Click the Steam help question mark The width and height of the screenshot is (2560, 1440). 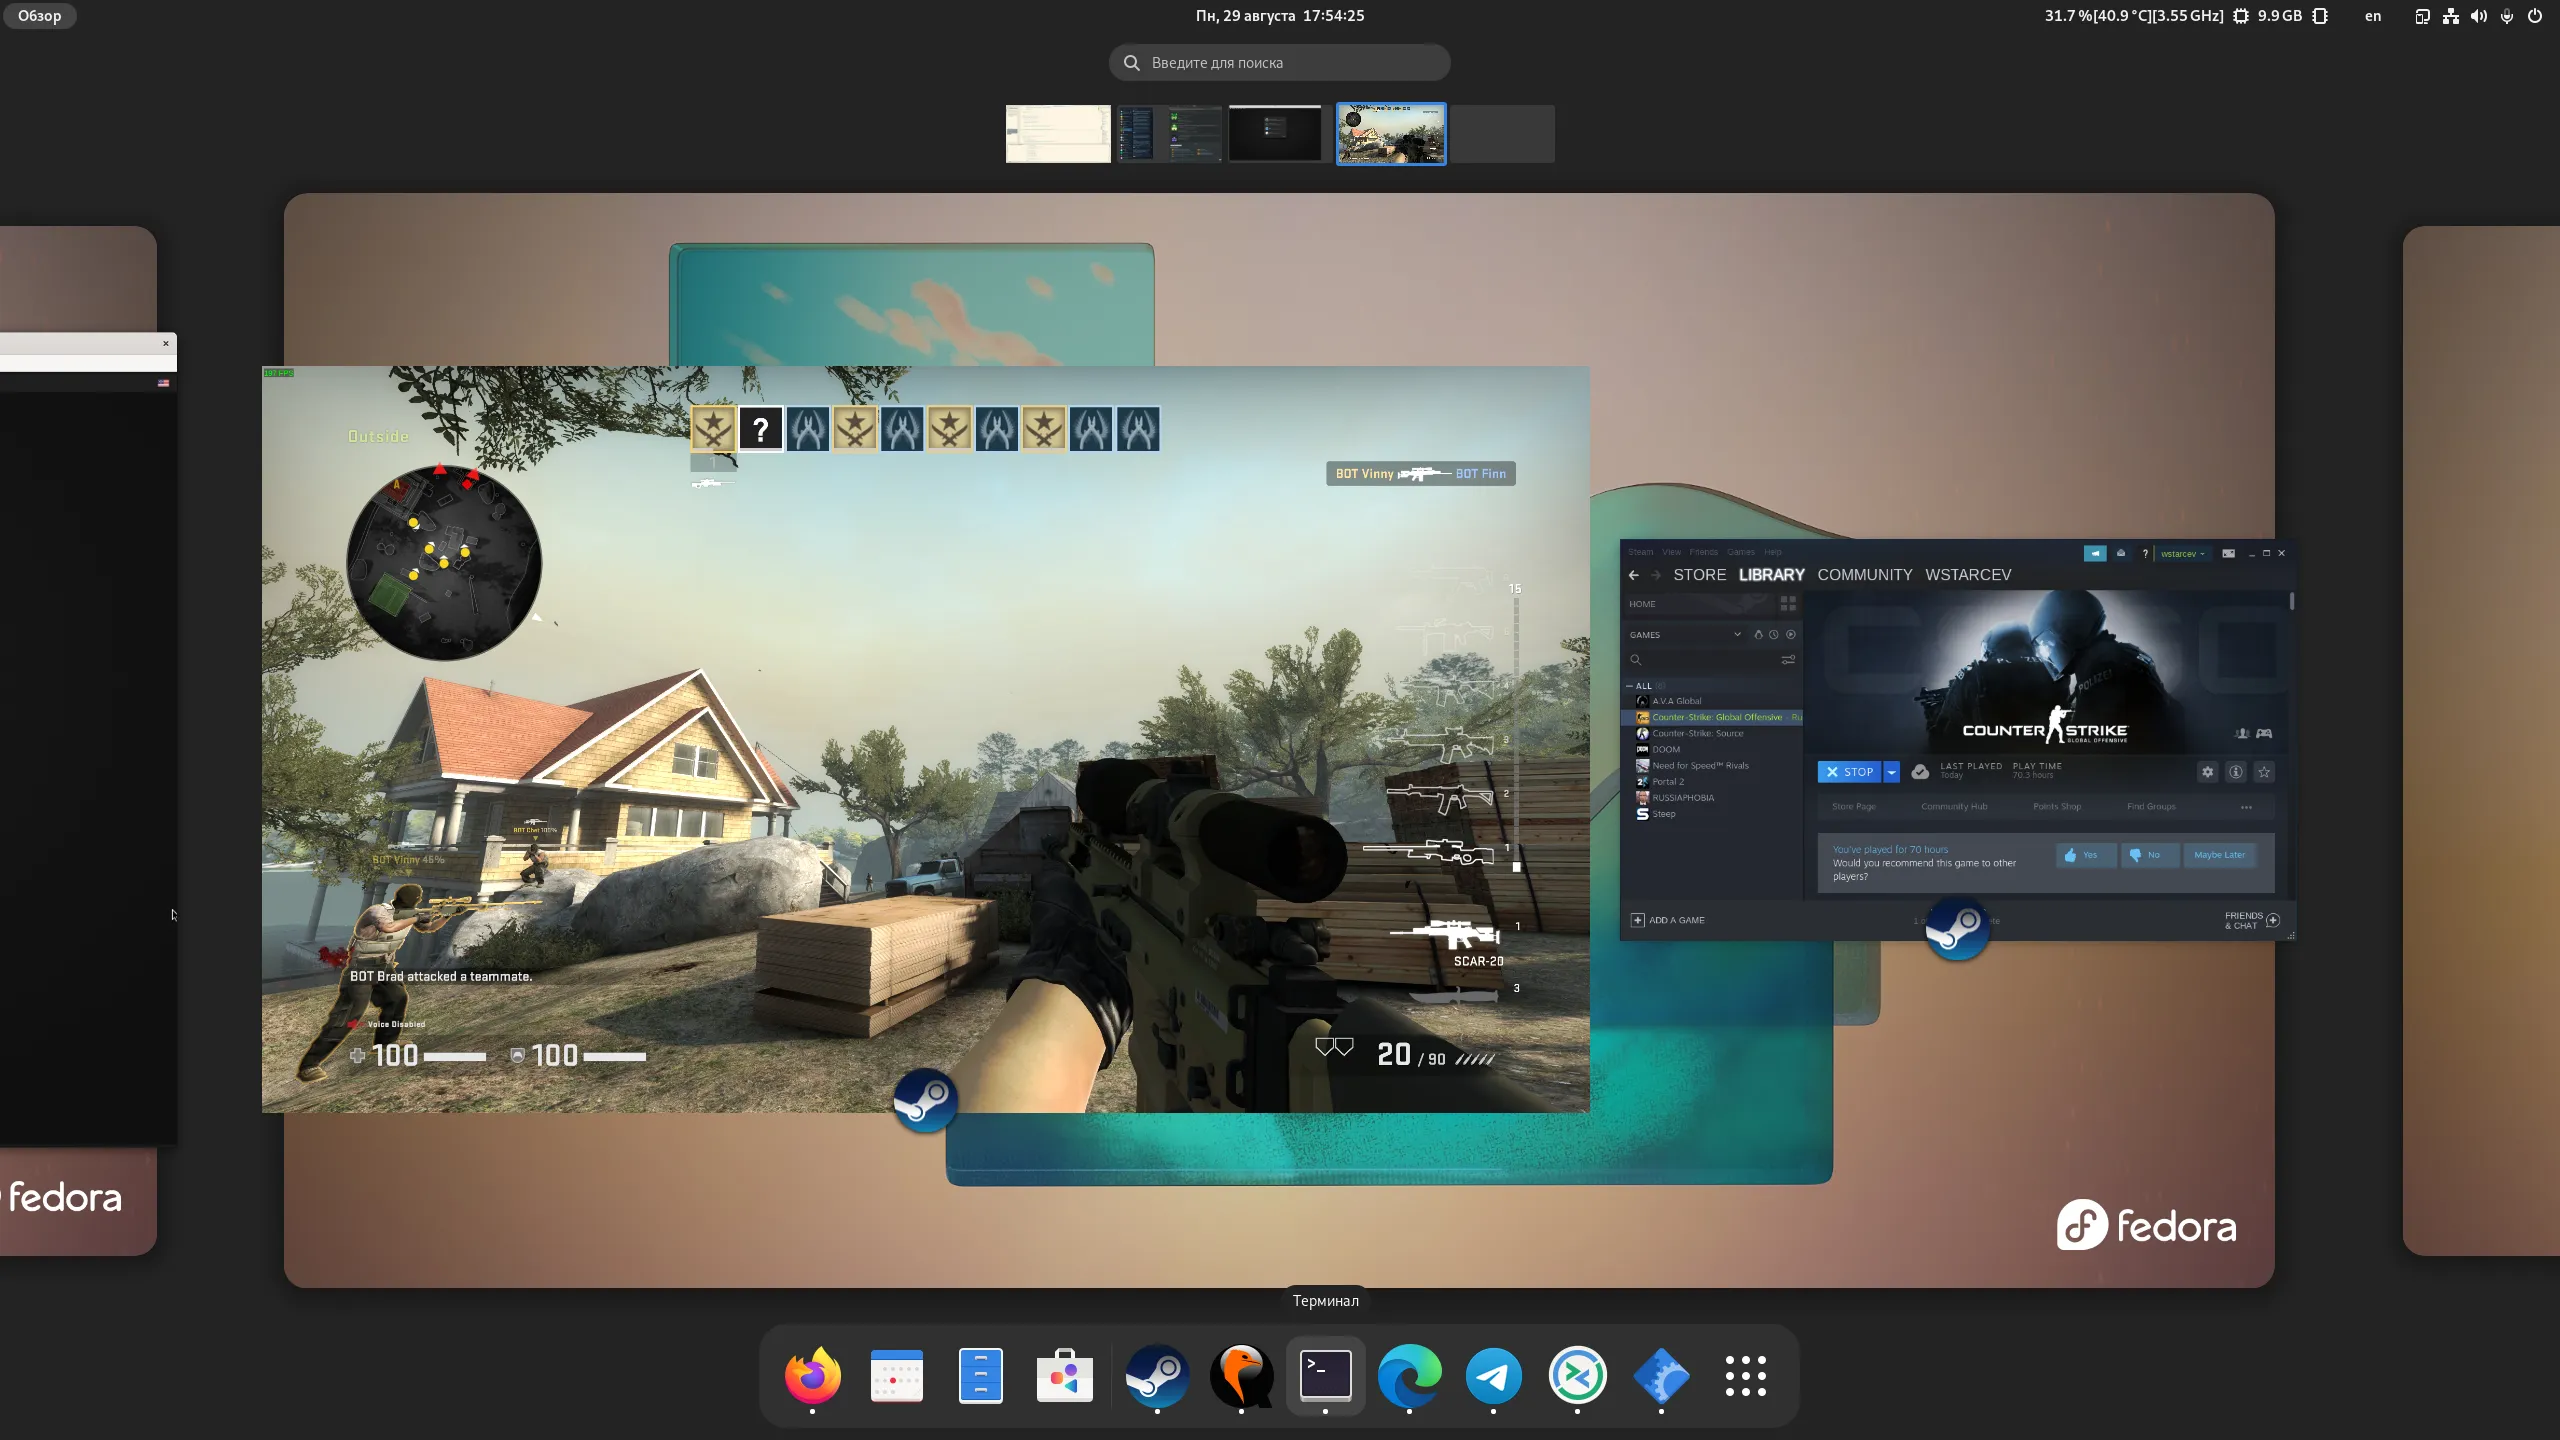pyautogui.click(x=2145, y=553)
